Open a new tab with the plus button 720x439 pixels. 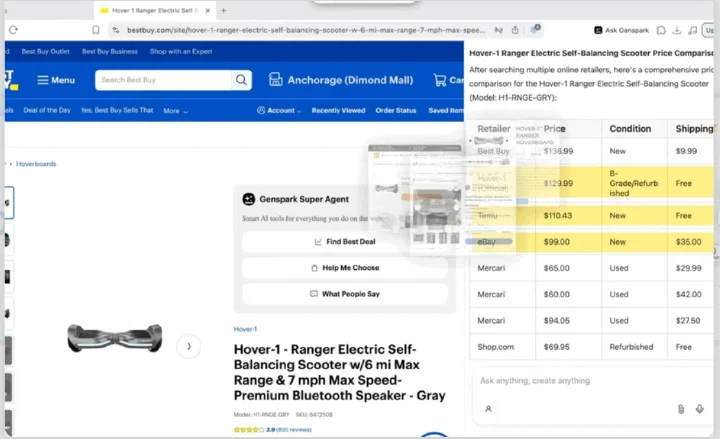224,10
